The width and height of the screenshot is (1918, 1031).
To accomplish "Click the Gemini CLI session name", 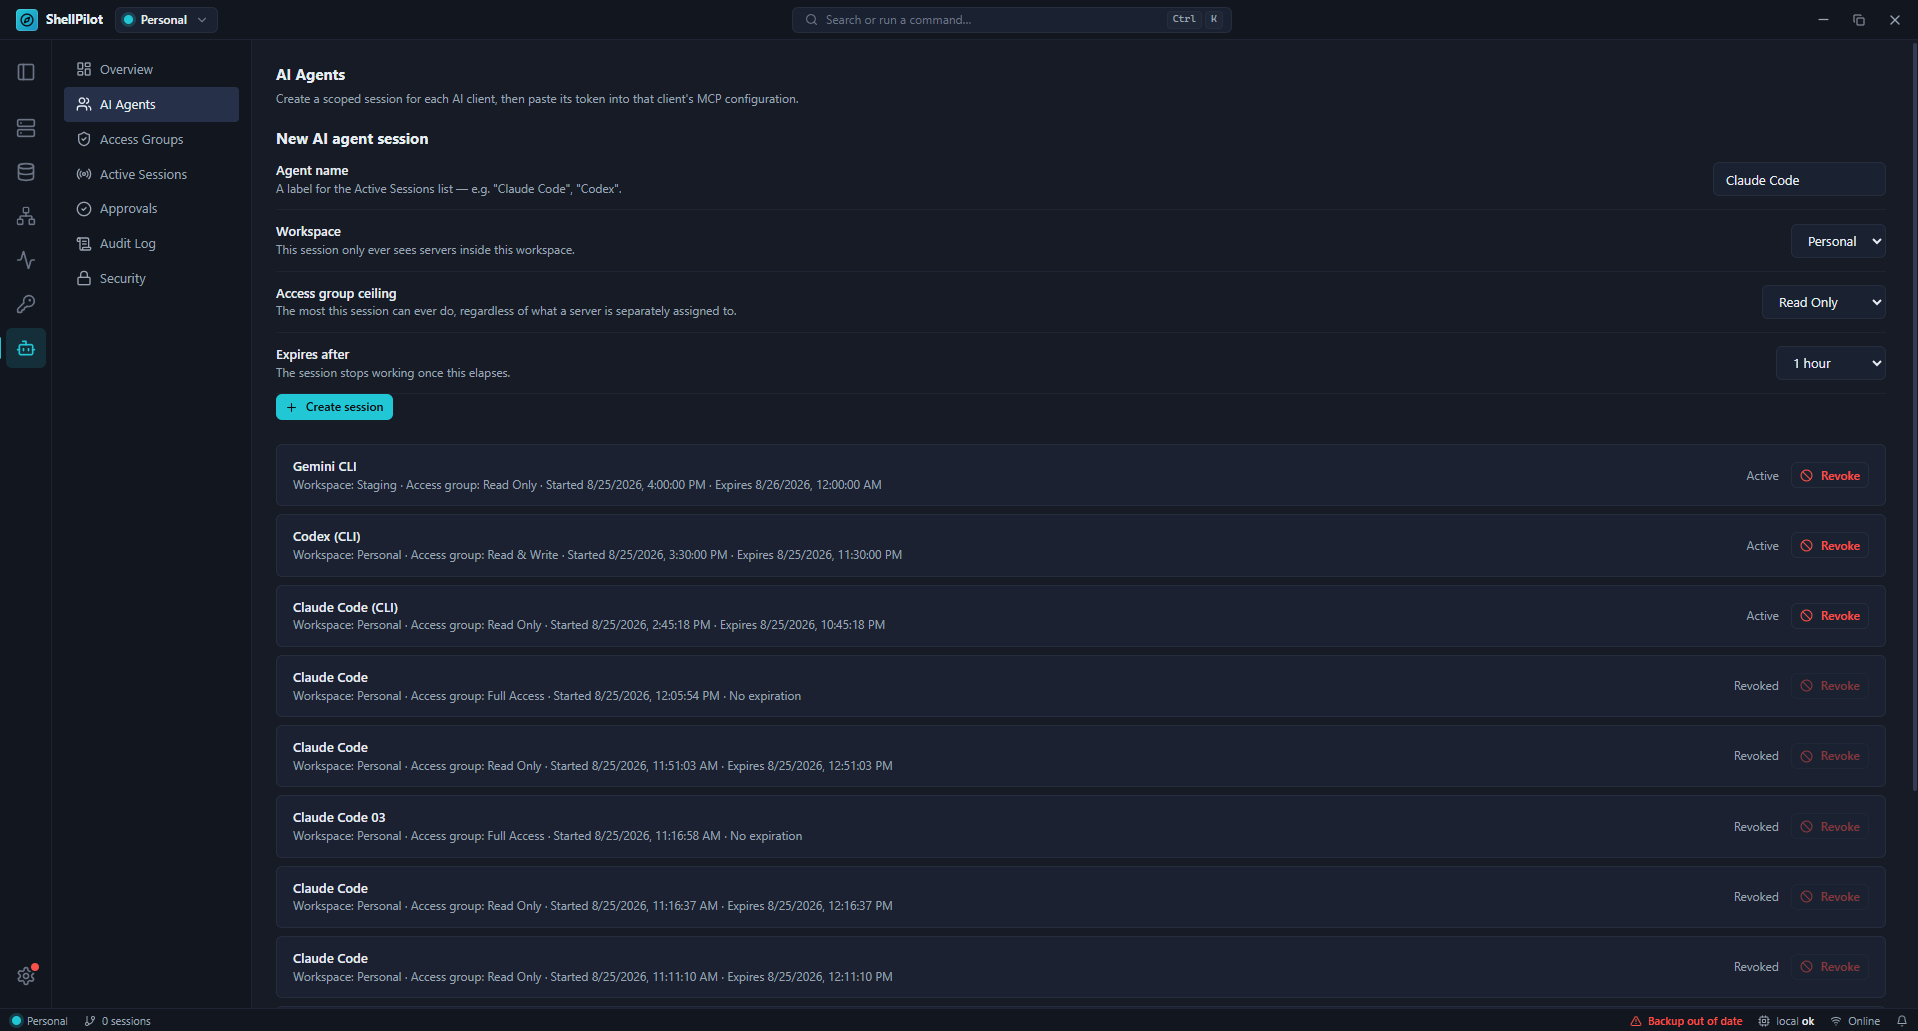I will [325, 467].
